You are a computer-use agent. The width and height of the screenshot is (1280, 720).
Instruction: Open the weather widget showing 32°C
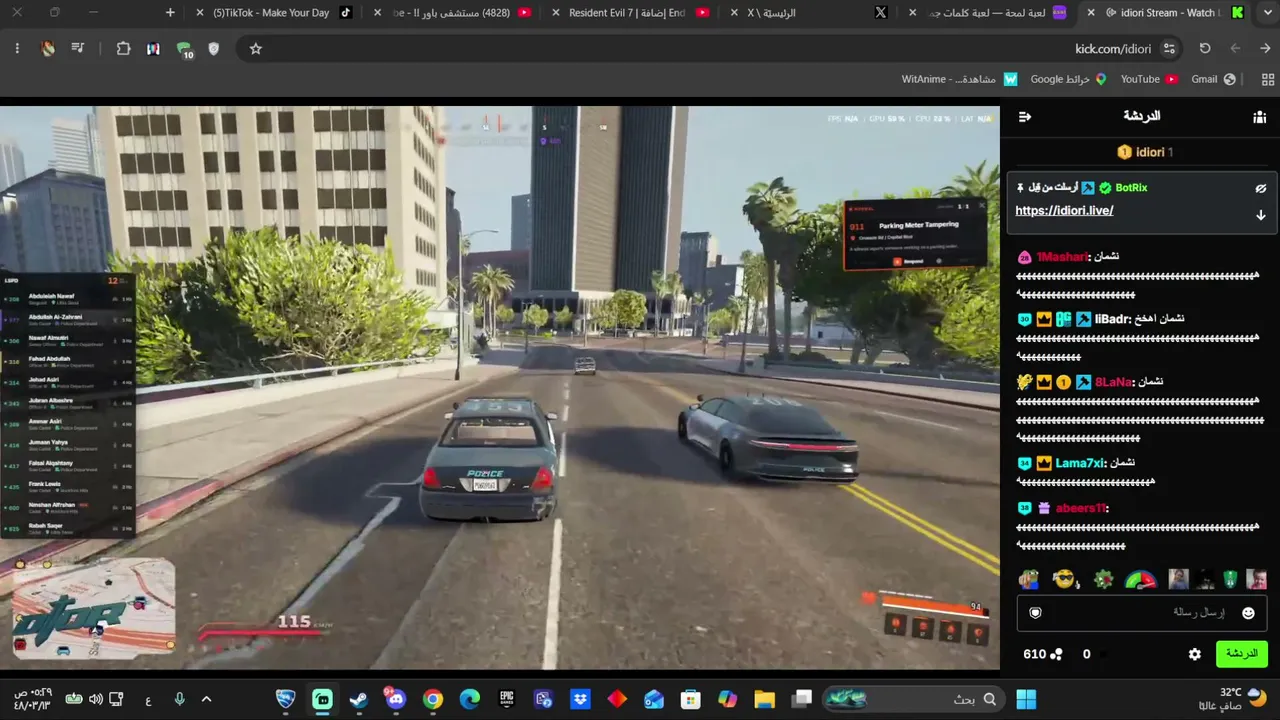point(1229,698)
